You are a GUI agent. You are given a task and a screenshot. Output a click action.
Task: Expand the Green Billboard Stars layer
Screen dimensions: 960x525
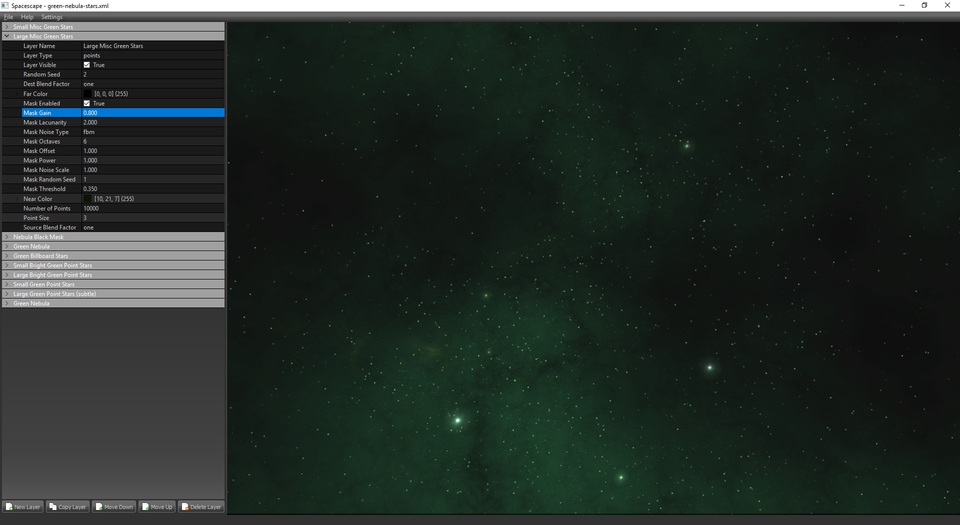pyautogui.click(x=7, y=256)
